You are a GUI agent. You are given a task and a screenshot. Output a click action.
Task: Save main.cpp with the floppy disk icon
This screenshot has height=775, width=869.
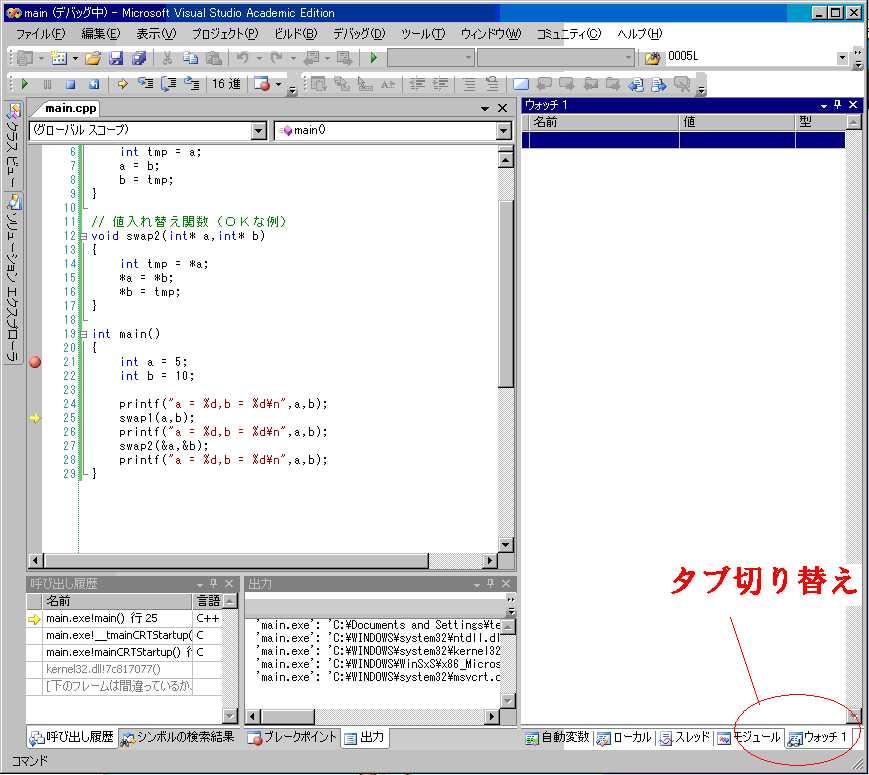point(116,58)
